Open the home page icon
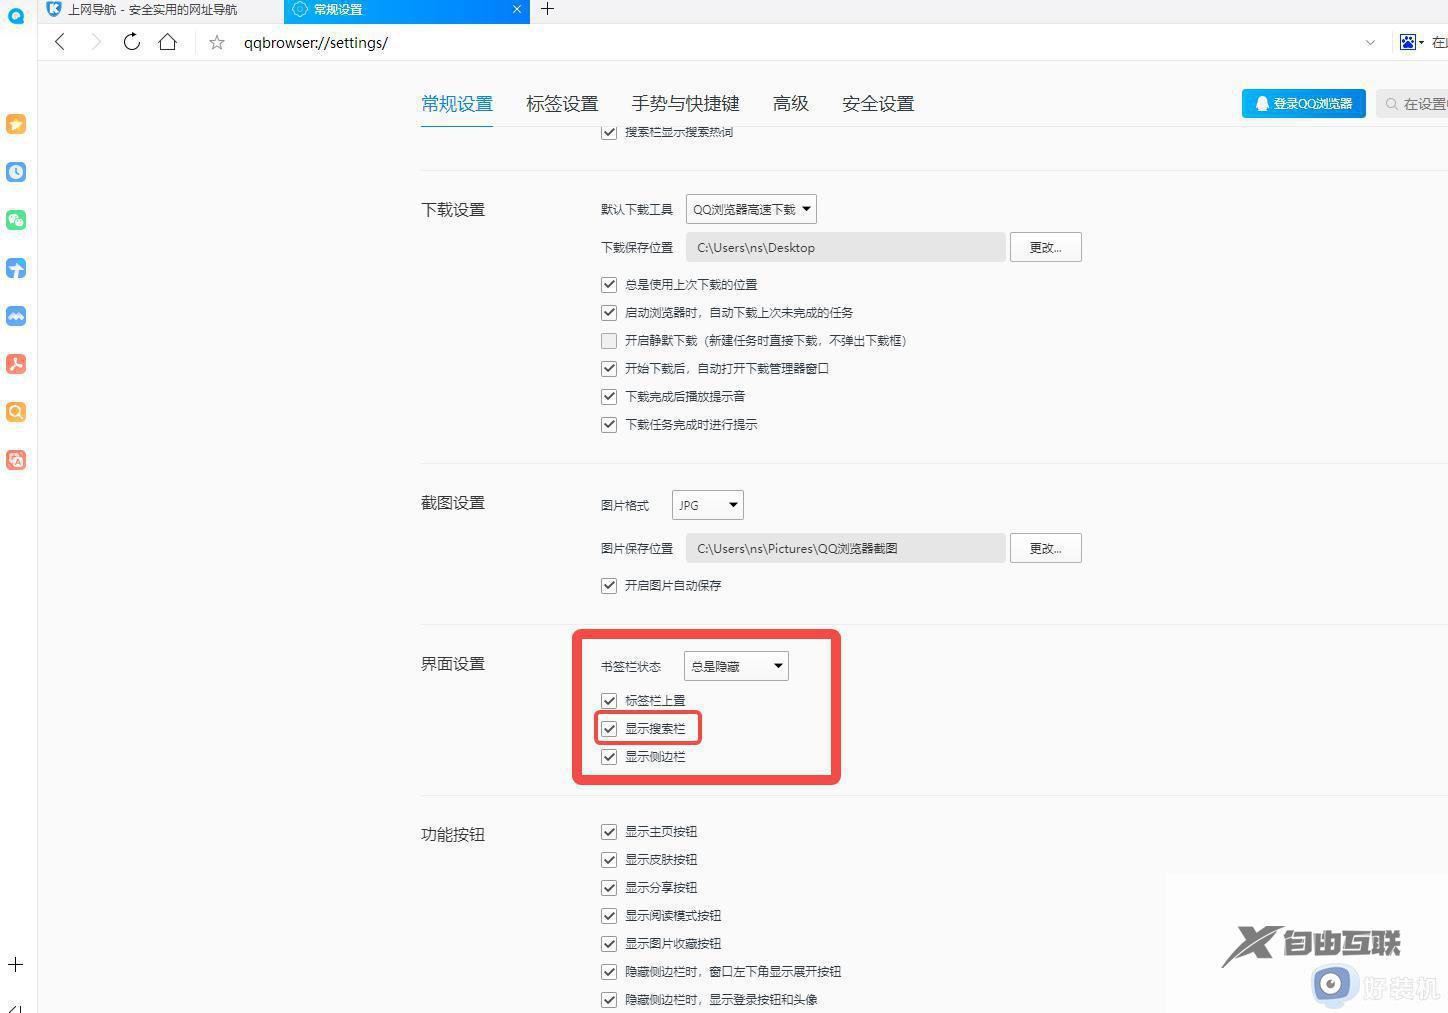1448x1013 pixels. tap(168, 42)
